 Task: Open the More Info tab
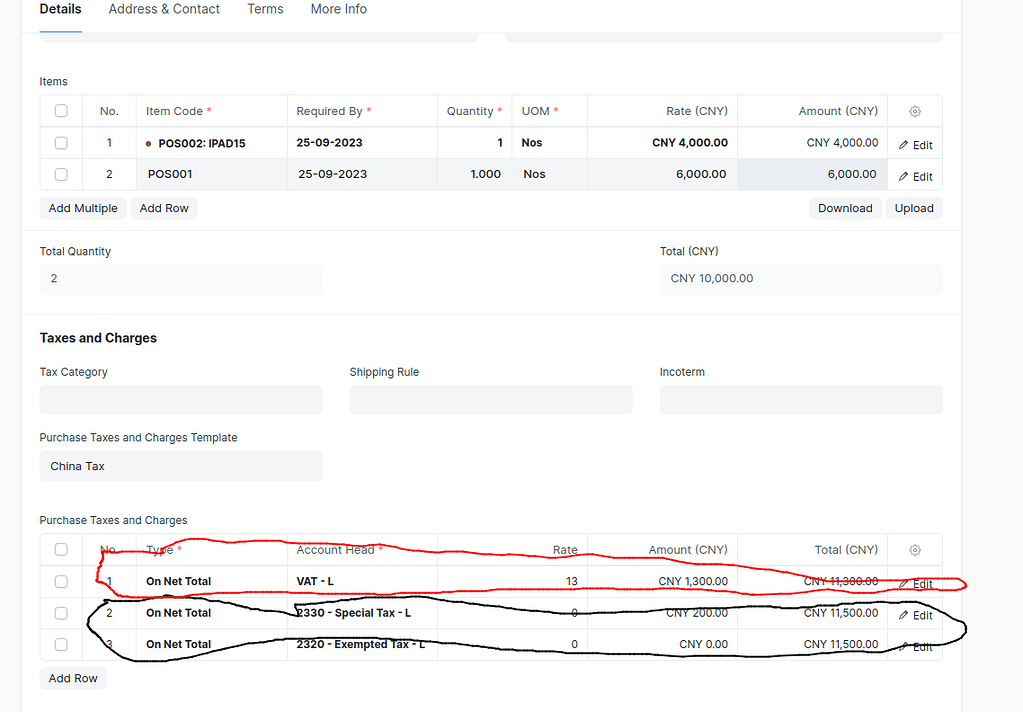(x=338, y=9)
